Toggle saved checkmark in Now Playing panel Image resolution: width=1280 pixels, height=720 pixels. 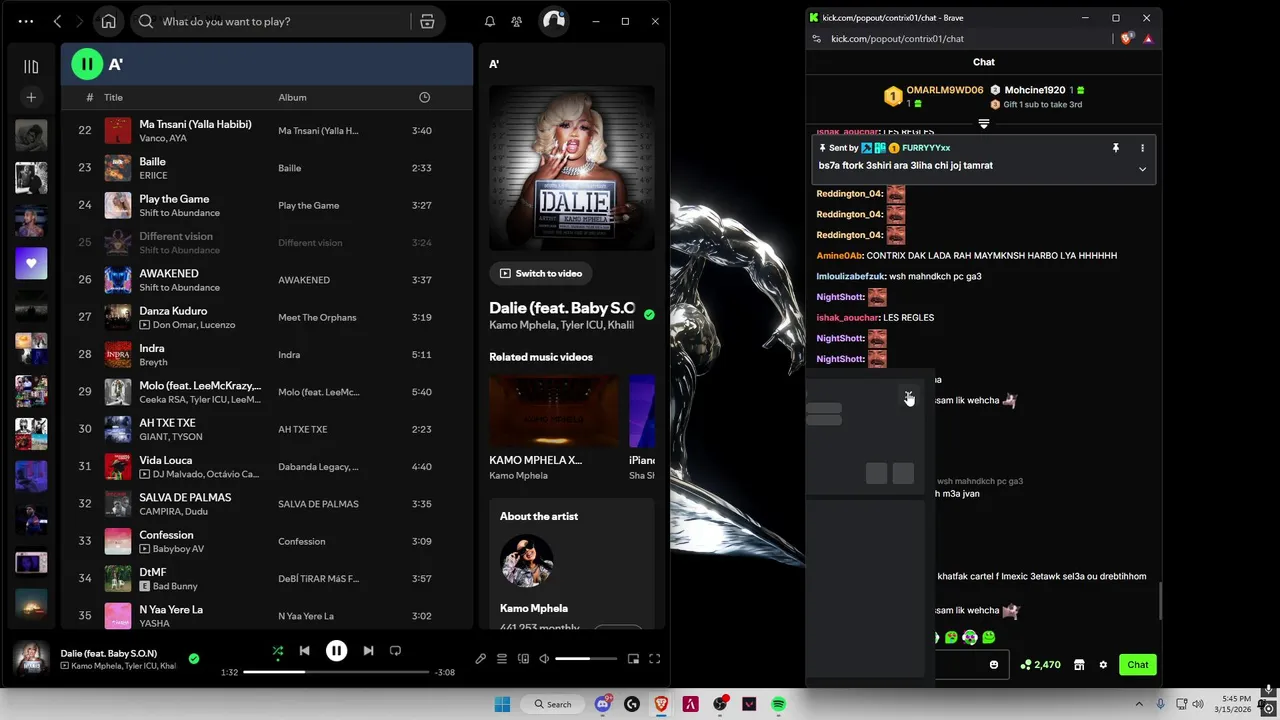point(649,315)
